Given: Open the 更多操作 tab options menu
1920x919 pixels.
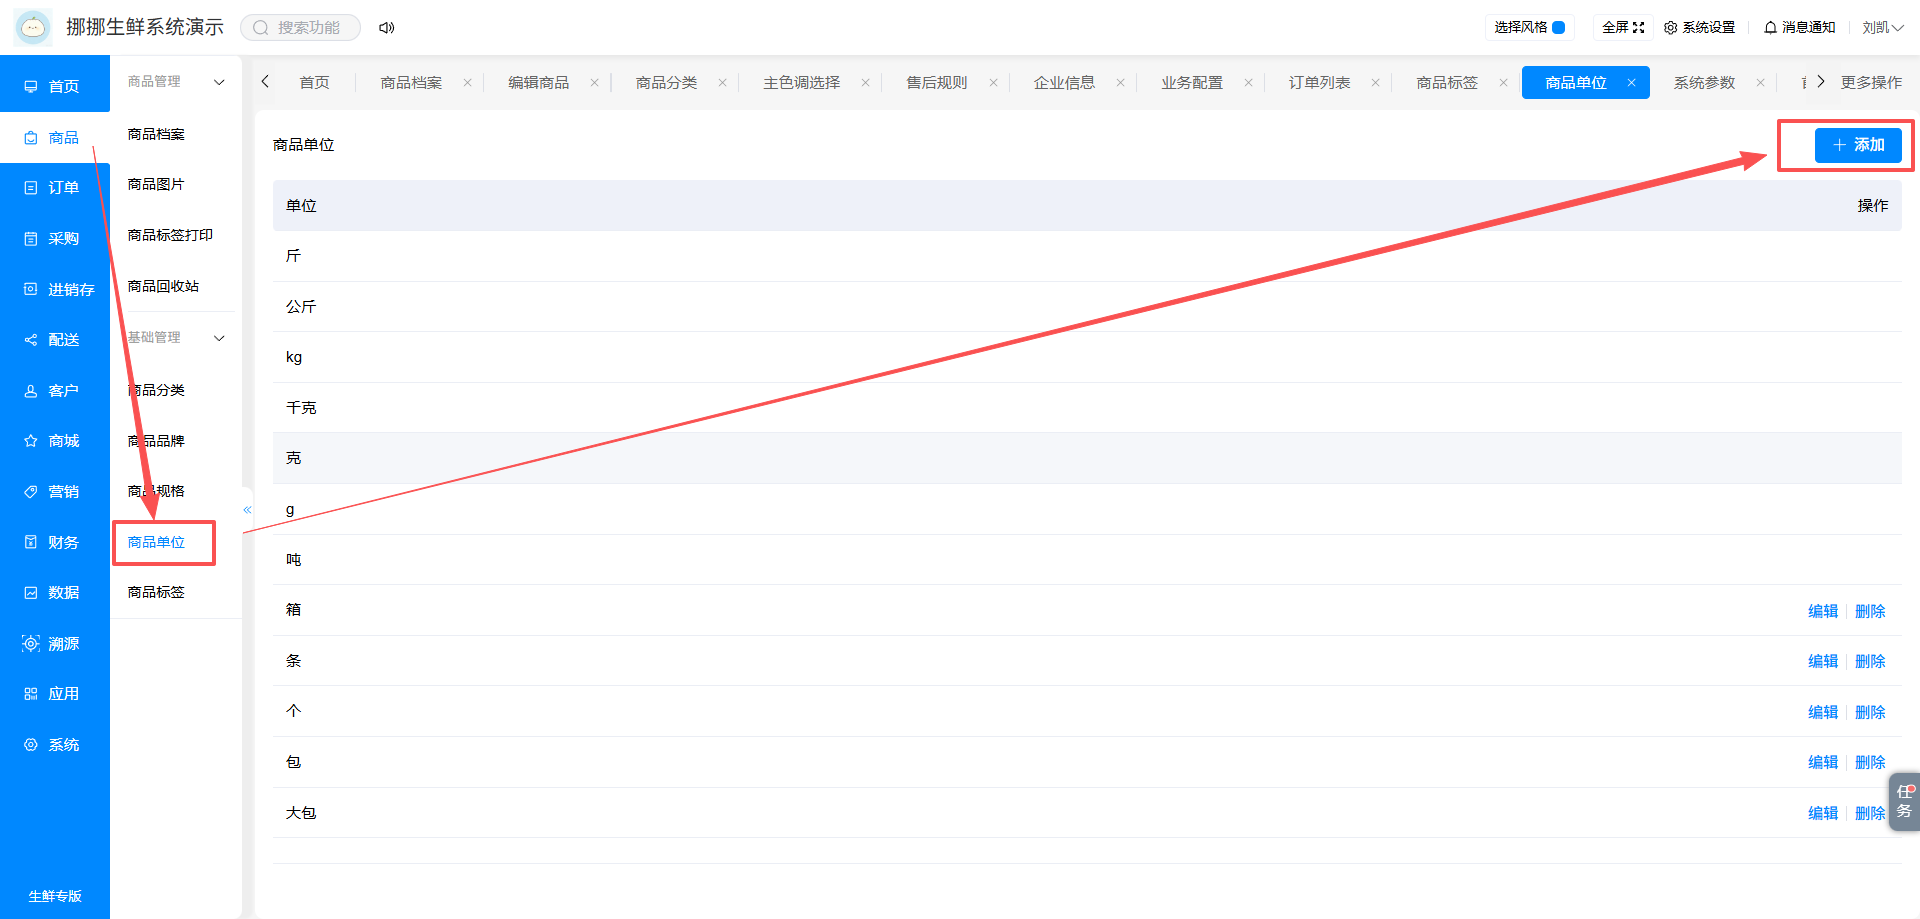Looking at the screenshot, I should 1871,83.
